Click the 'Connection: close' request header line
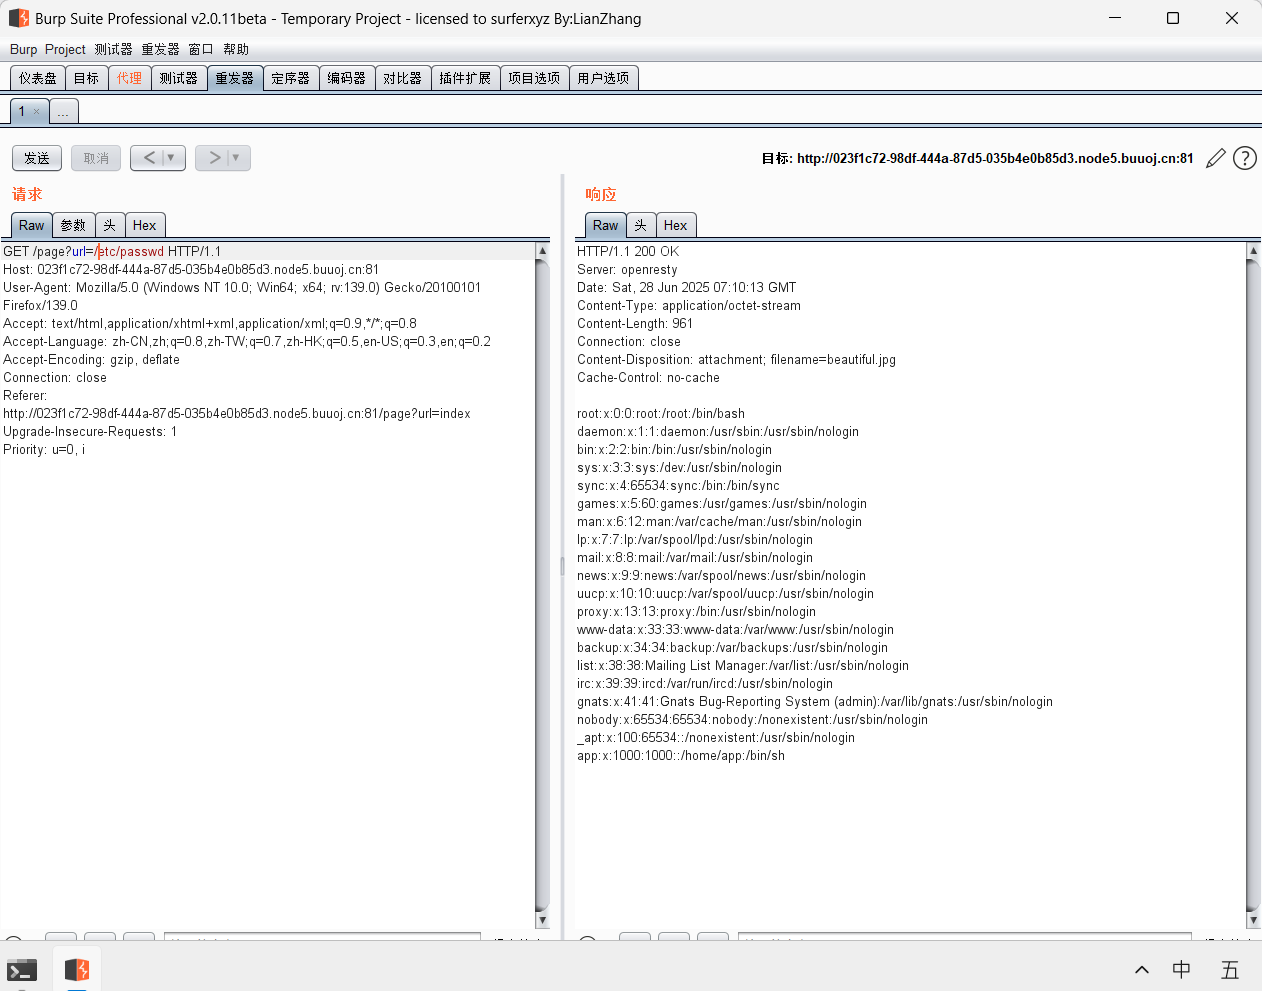 coord(55,378)
